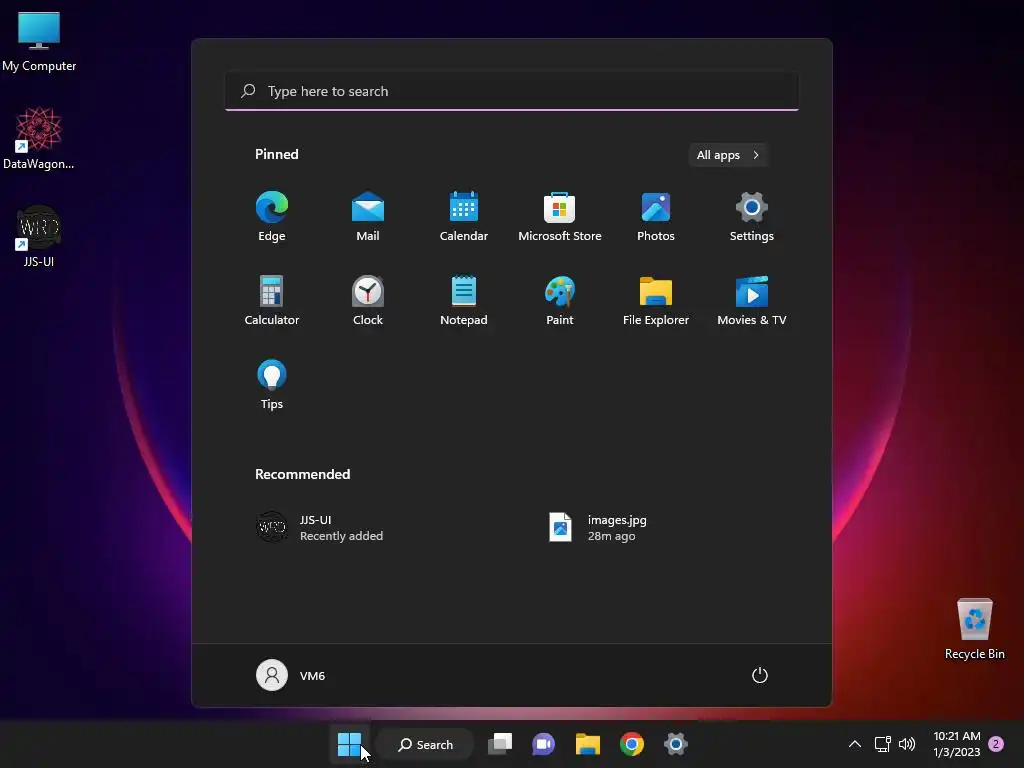The width and height of the screenshot is (1024, 768).
Task: Launch Movies & TV app
Action: click(752, 300)
